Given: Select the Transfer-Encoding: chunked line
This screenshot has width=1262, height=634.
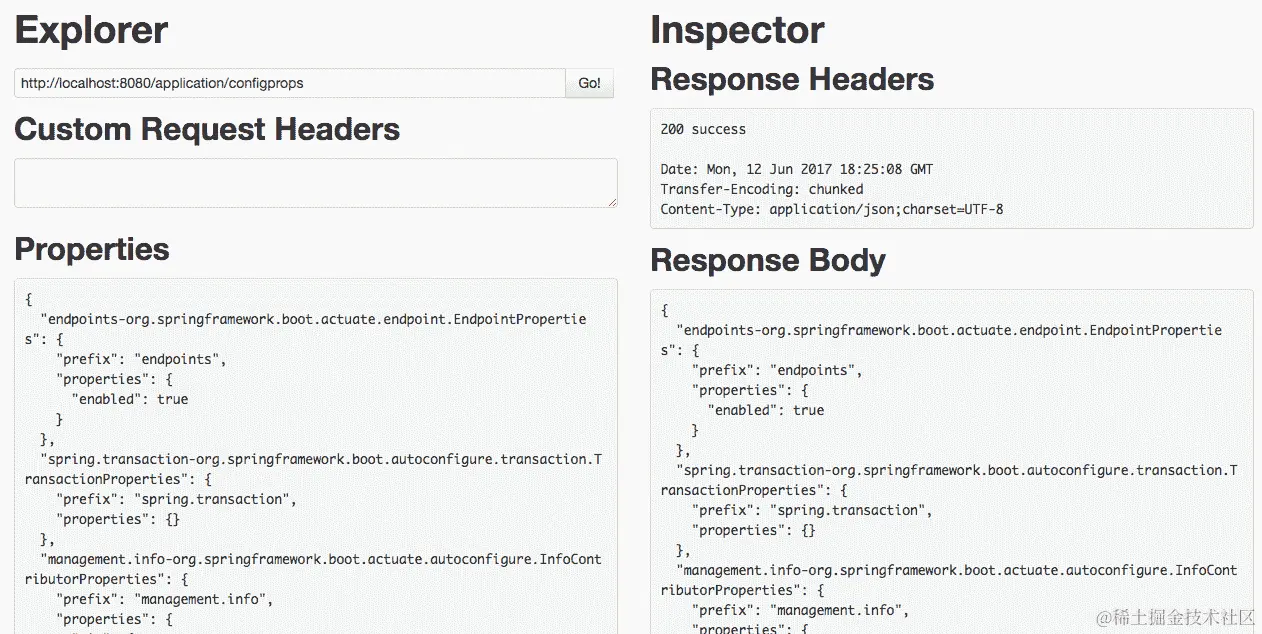Looking at the screenshot, I should pos(761,189).
